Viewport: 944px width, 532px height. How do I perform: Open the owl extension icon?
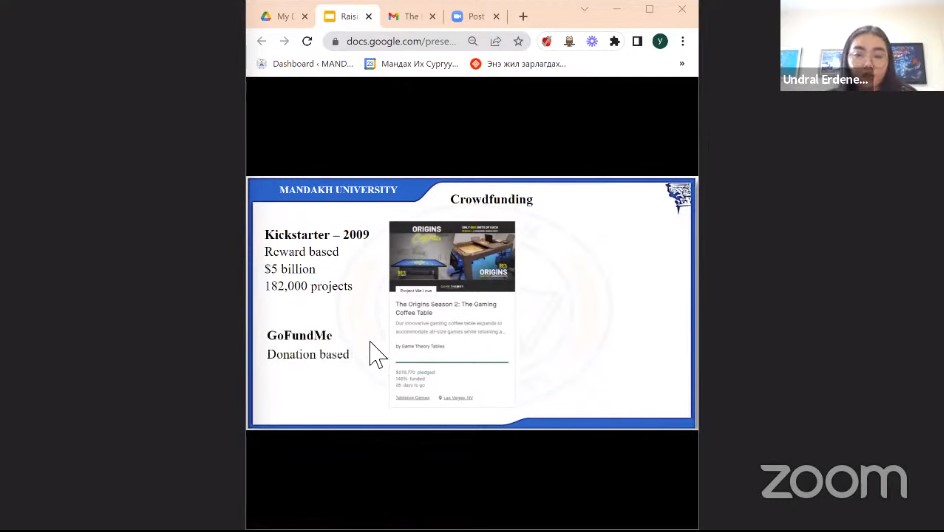click(569, 41)
